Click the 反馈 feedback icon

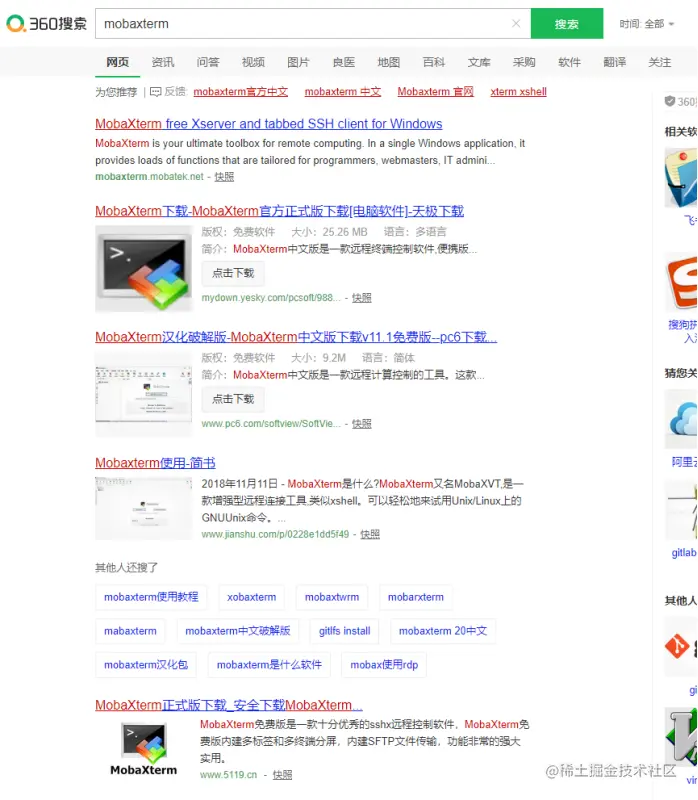click(156, 92)
